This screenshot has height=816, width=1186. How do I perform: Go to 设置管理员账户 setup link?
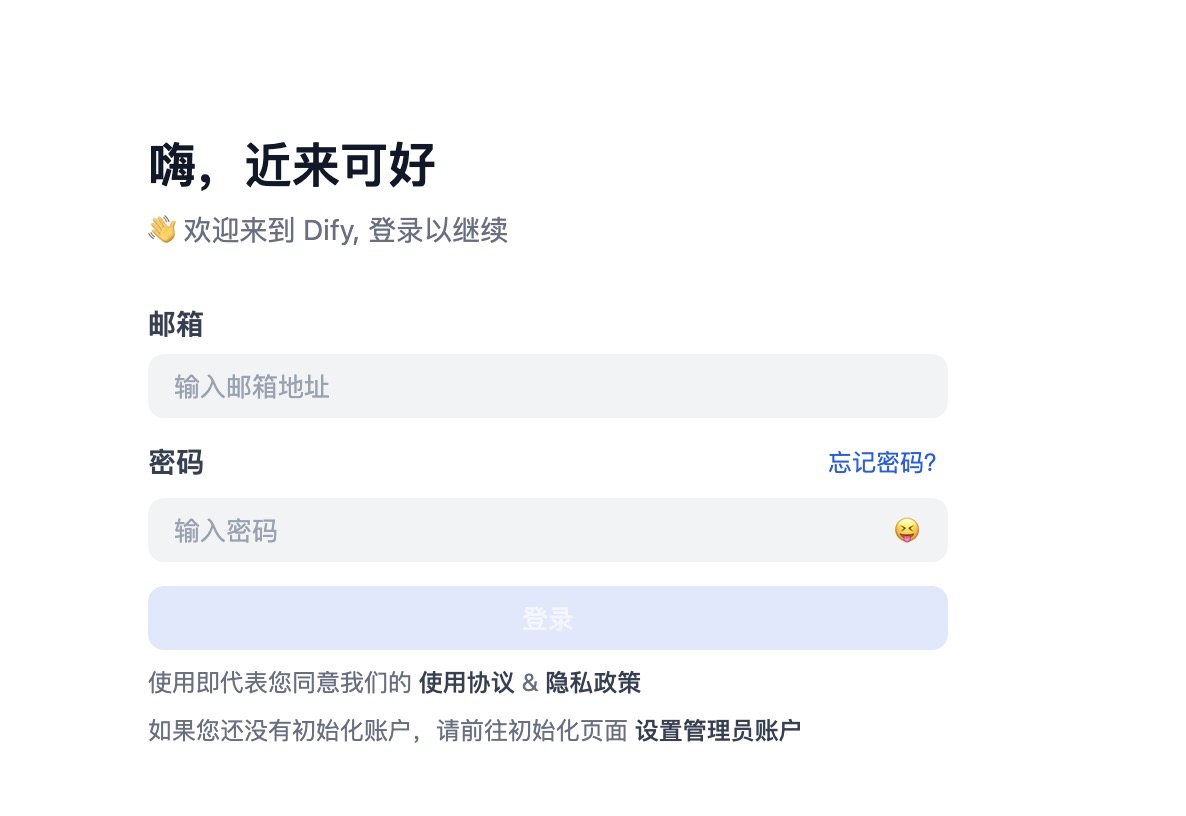718,731
